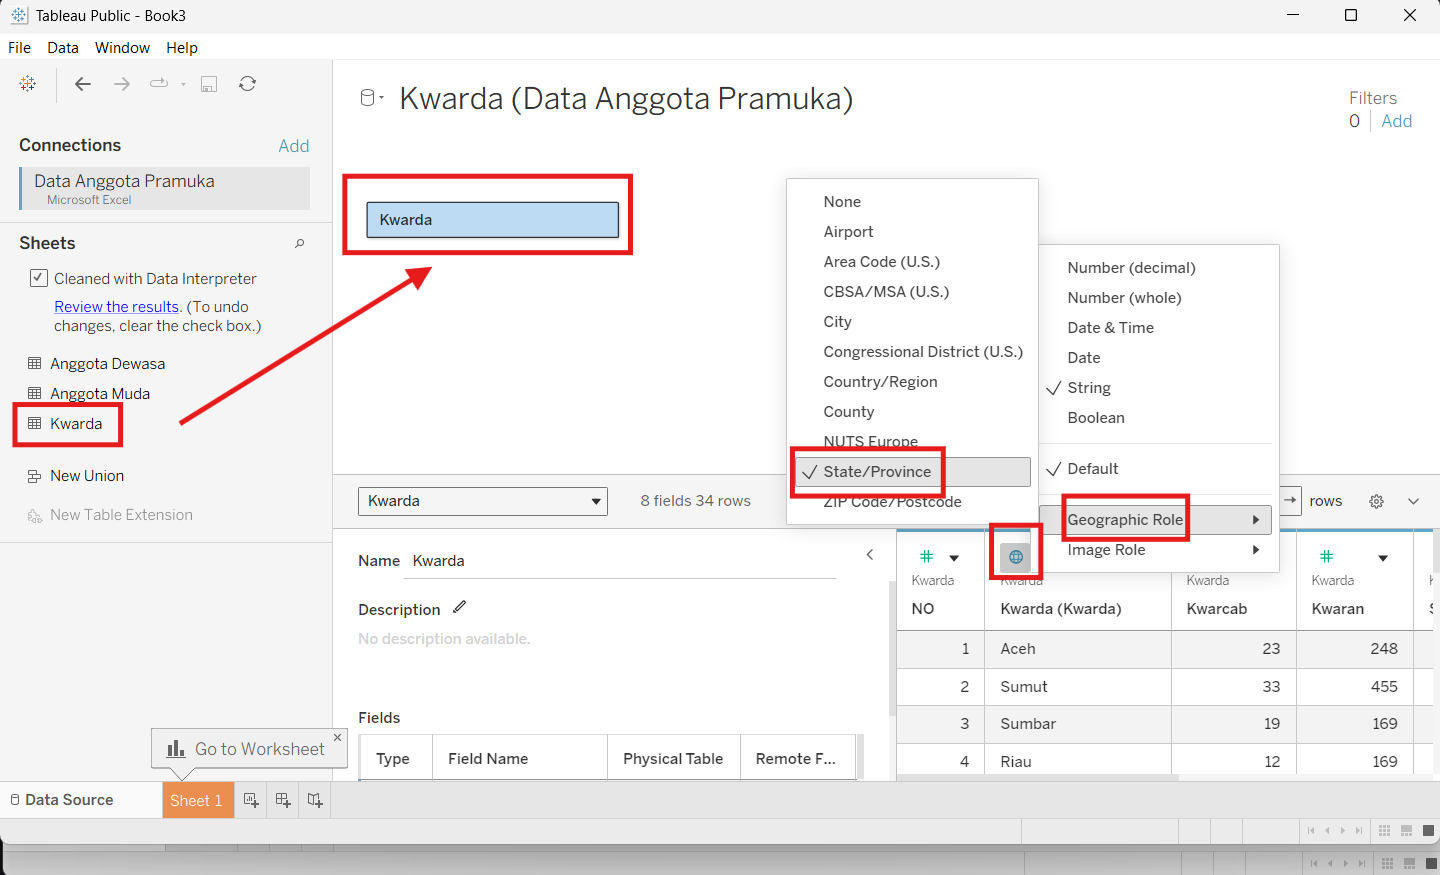The image size is (1440, 875).
Task: Open dropdown beside the redo arrow
Action: [x=183, y=85]
